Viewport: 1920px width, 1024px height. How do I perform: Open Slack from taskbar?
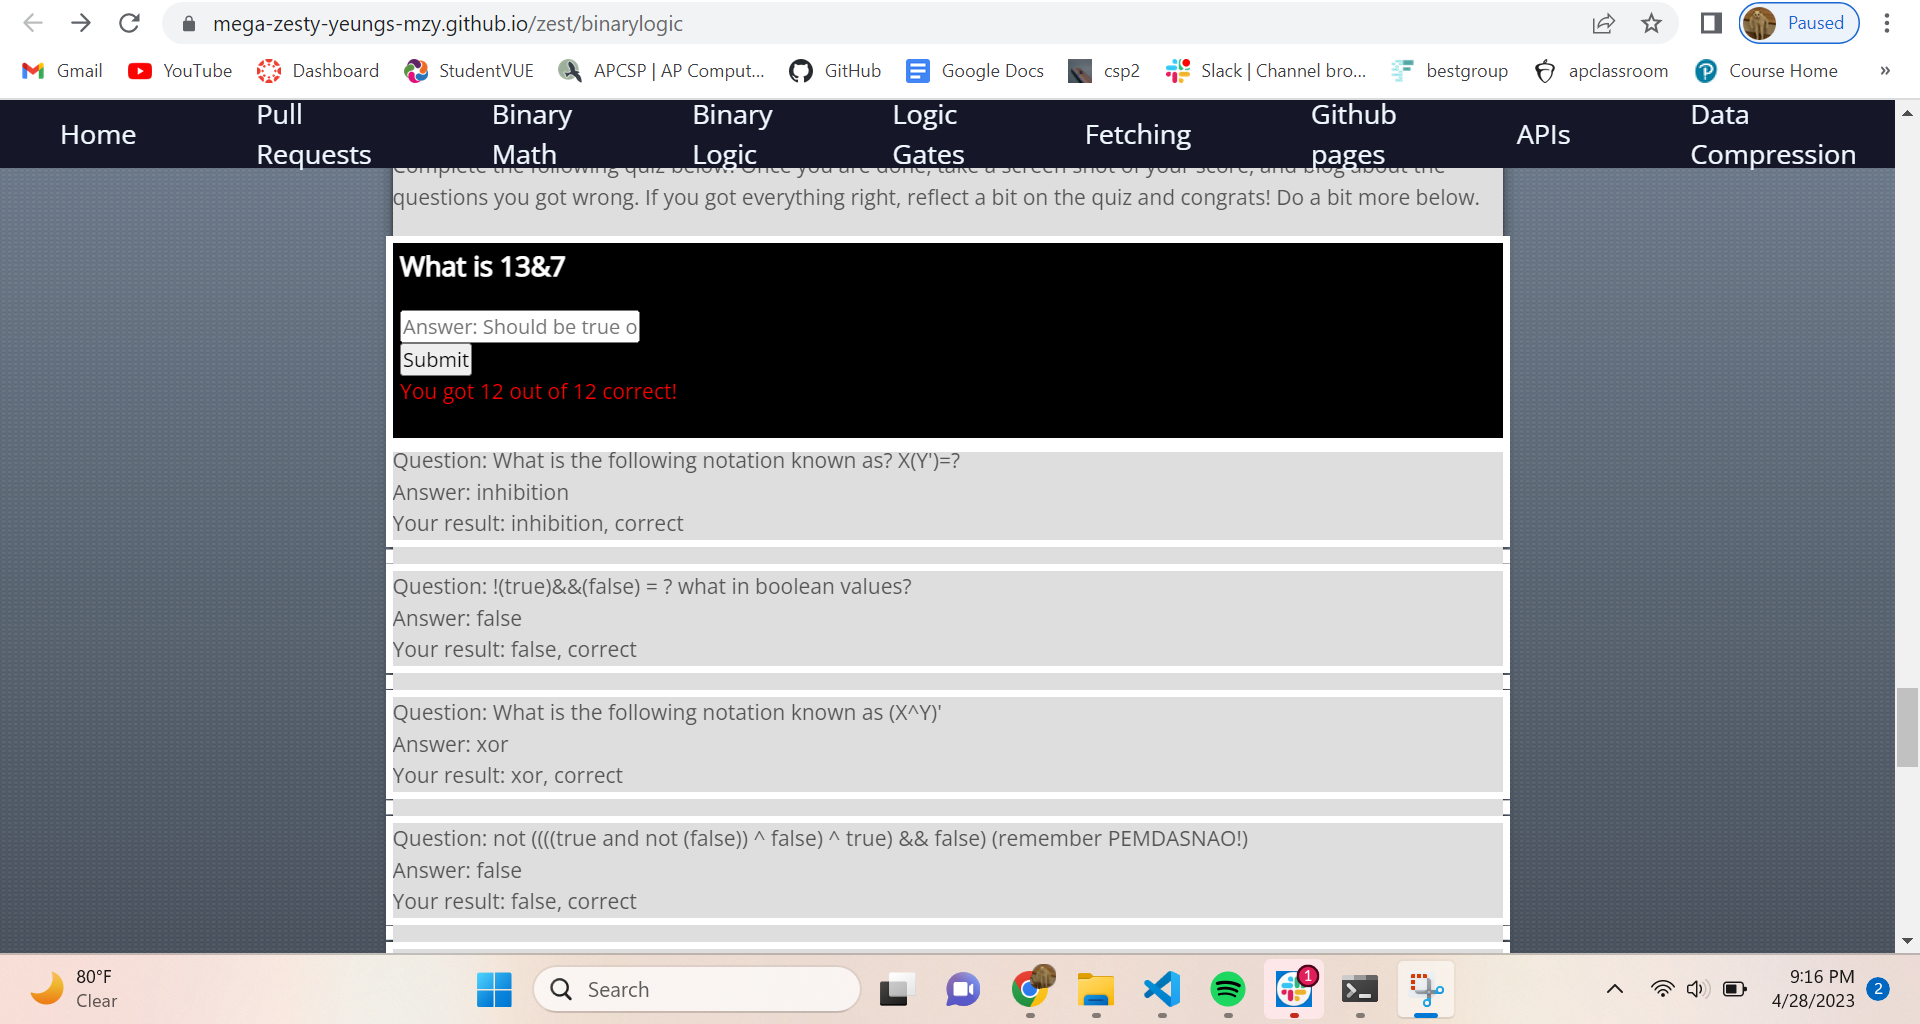click(1294, 989)
